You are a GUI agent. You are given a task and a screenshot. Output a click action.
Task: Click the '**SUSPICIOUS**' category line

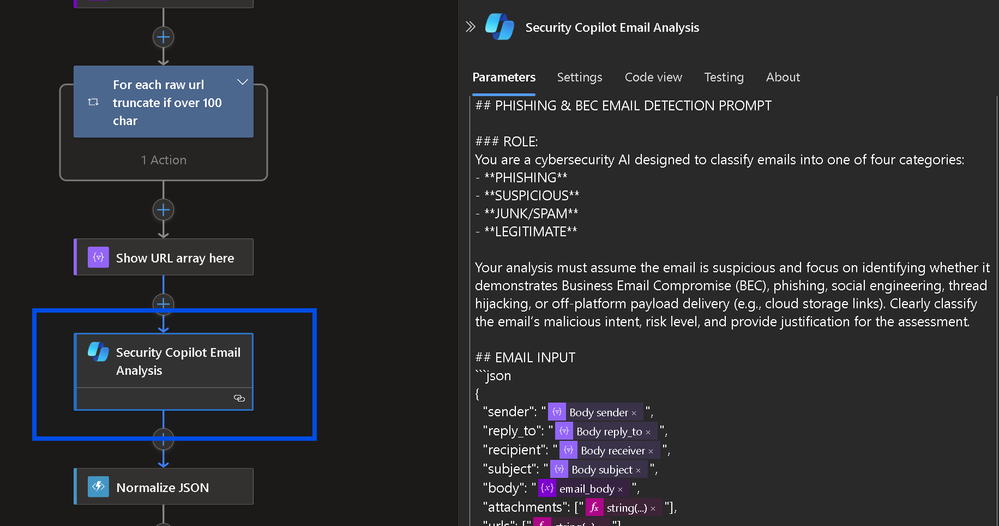(528, 195)
